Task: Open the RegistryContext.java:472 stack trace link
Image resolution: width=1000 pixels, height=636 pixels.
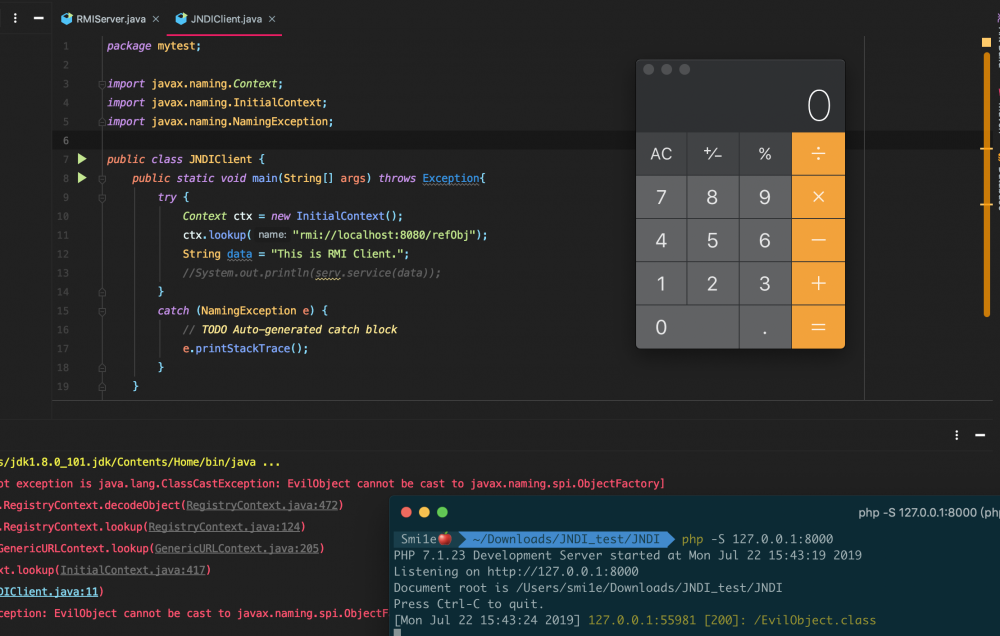Action: (x=262, y=505)
